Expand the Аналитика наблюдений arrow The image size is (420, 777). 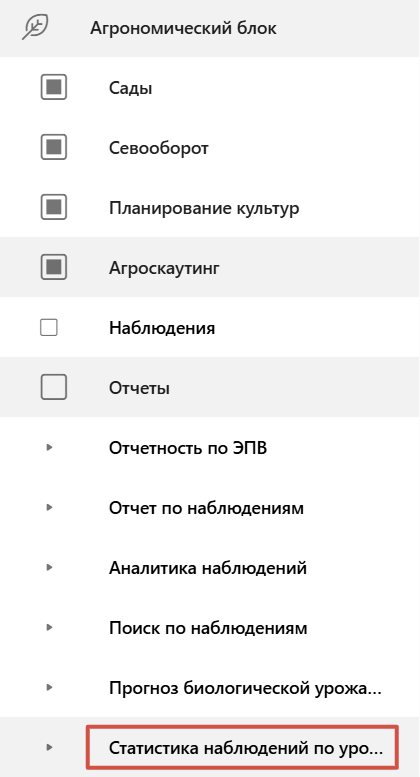point(49,567)
